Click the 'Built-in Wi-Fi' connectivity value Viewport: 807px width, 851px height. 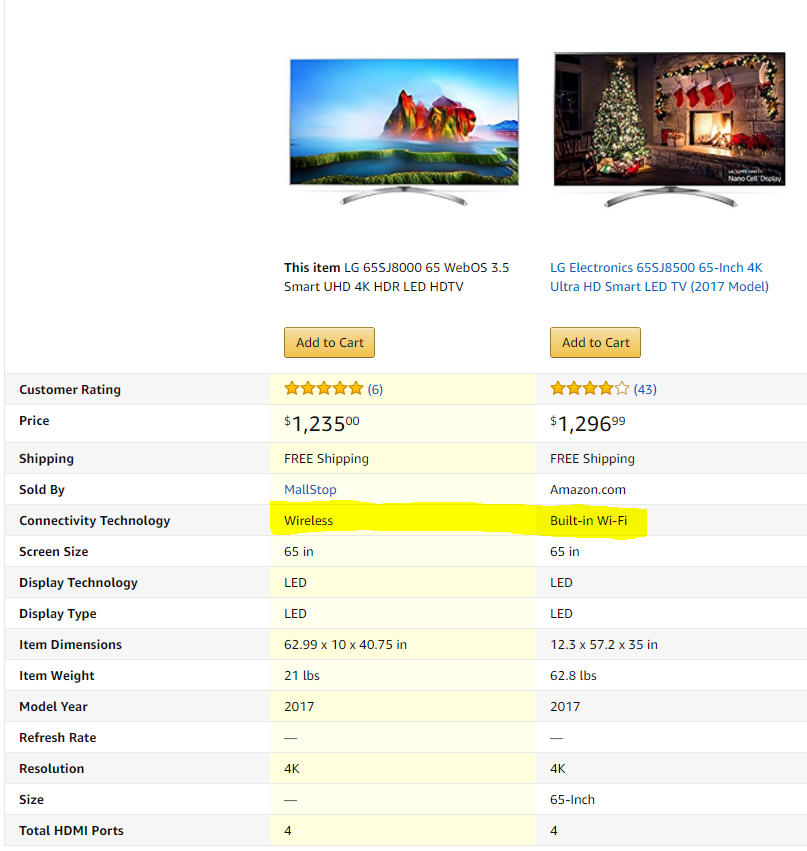coord(588,520)
